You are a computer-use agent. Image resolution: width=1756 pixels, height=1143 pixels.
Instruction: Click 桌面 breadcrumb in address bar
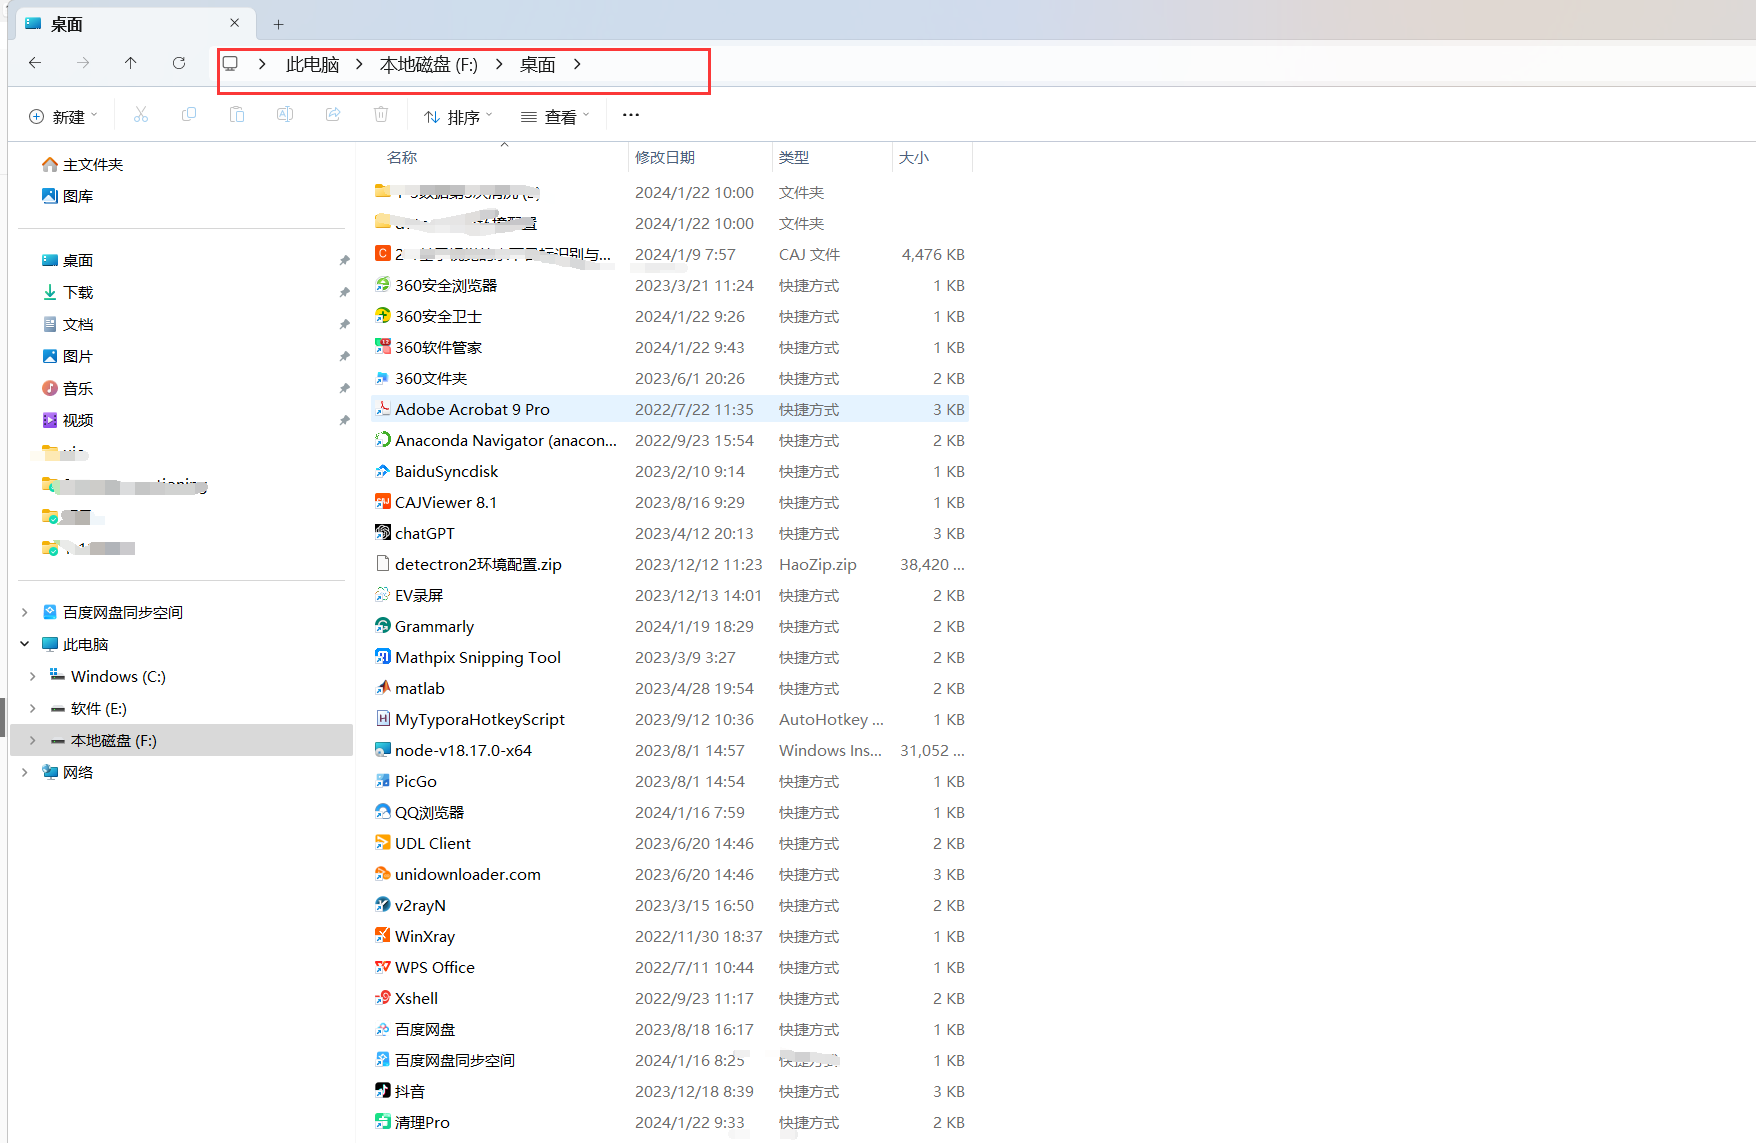(537, 65)
